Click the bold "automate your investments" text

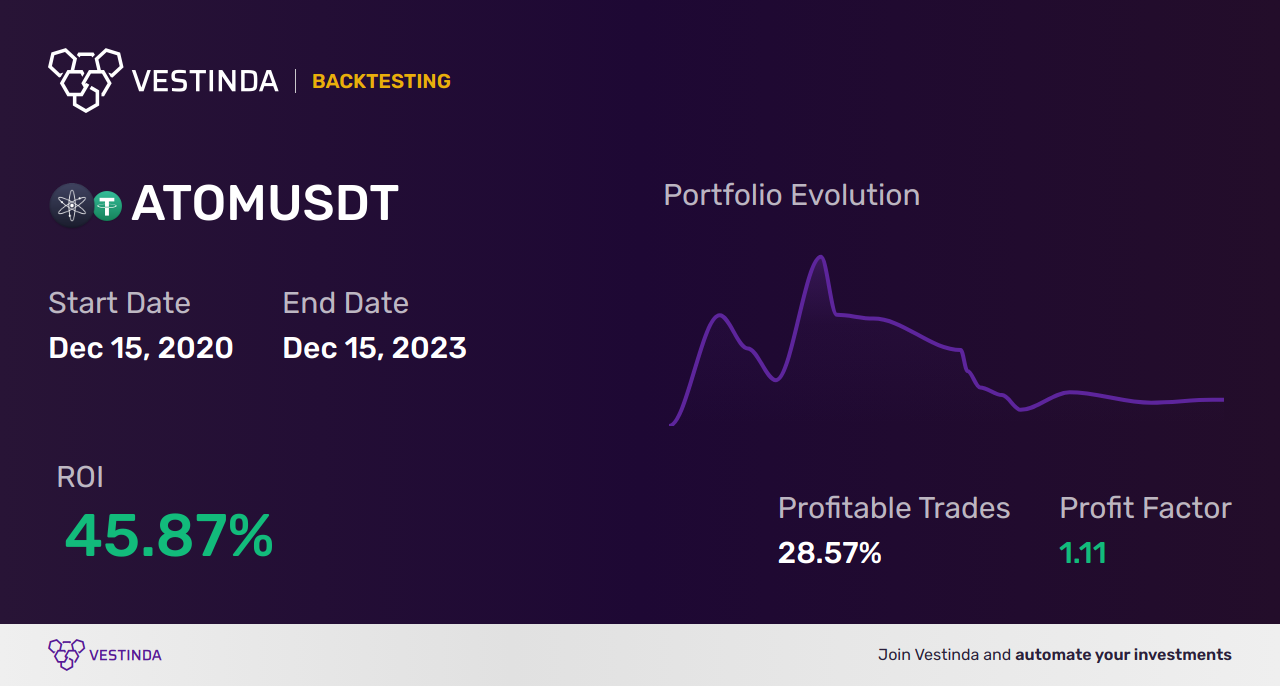point(1123,655)
